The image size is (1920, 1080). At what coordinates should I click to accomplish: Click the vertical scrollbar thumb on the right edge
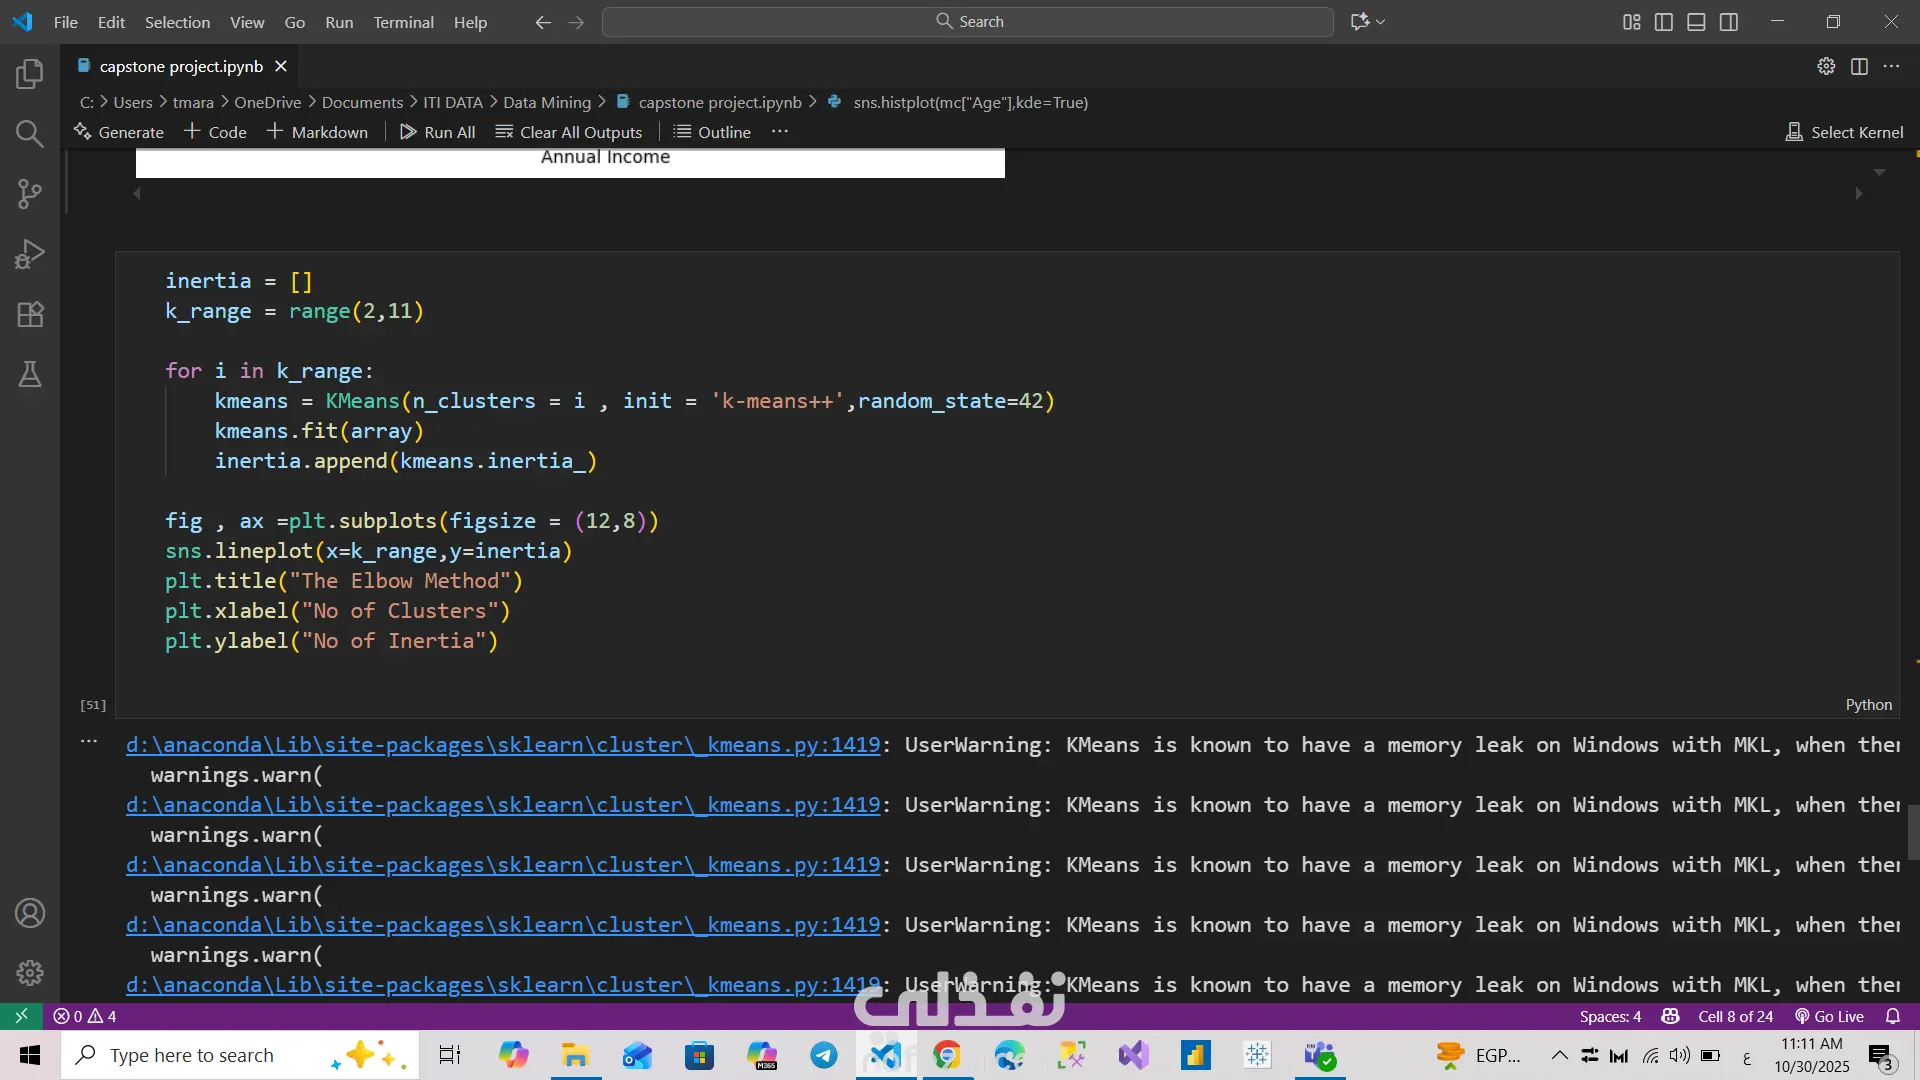(x=1913, y=832)
